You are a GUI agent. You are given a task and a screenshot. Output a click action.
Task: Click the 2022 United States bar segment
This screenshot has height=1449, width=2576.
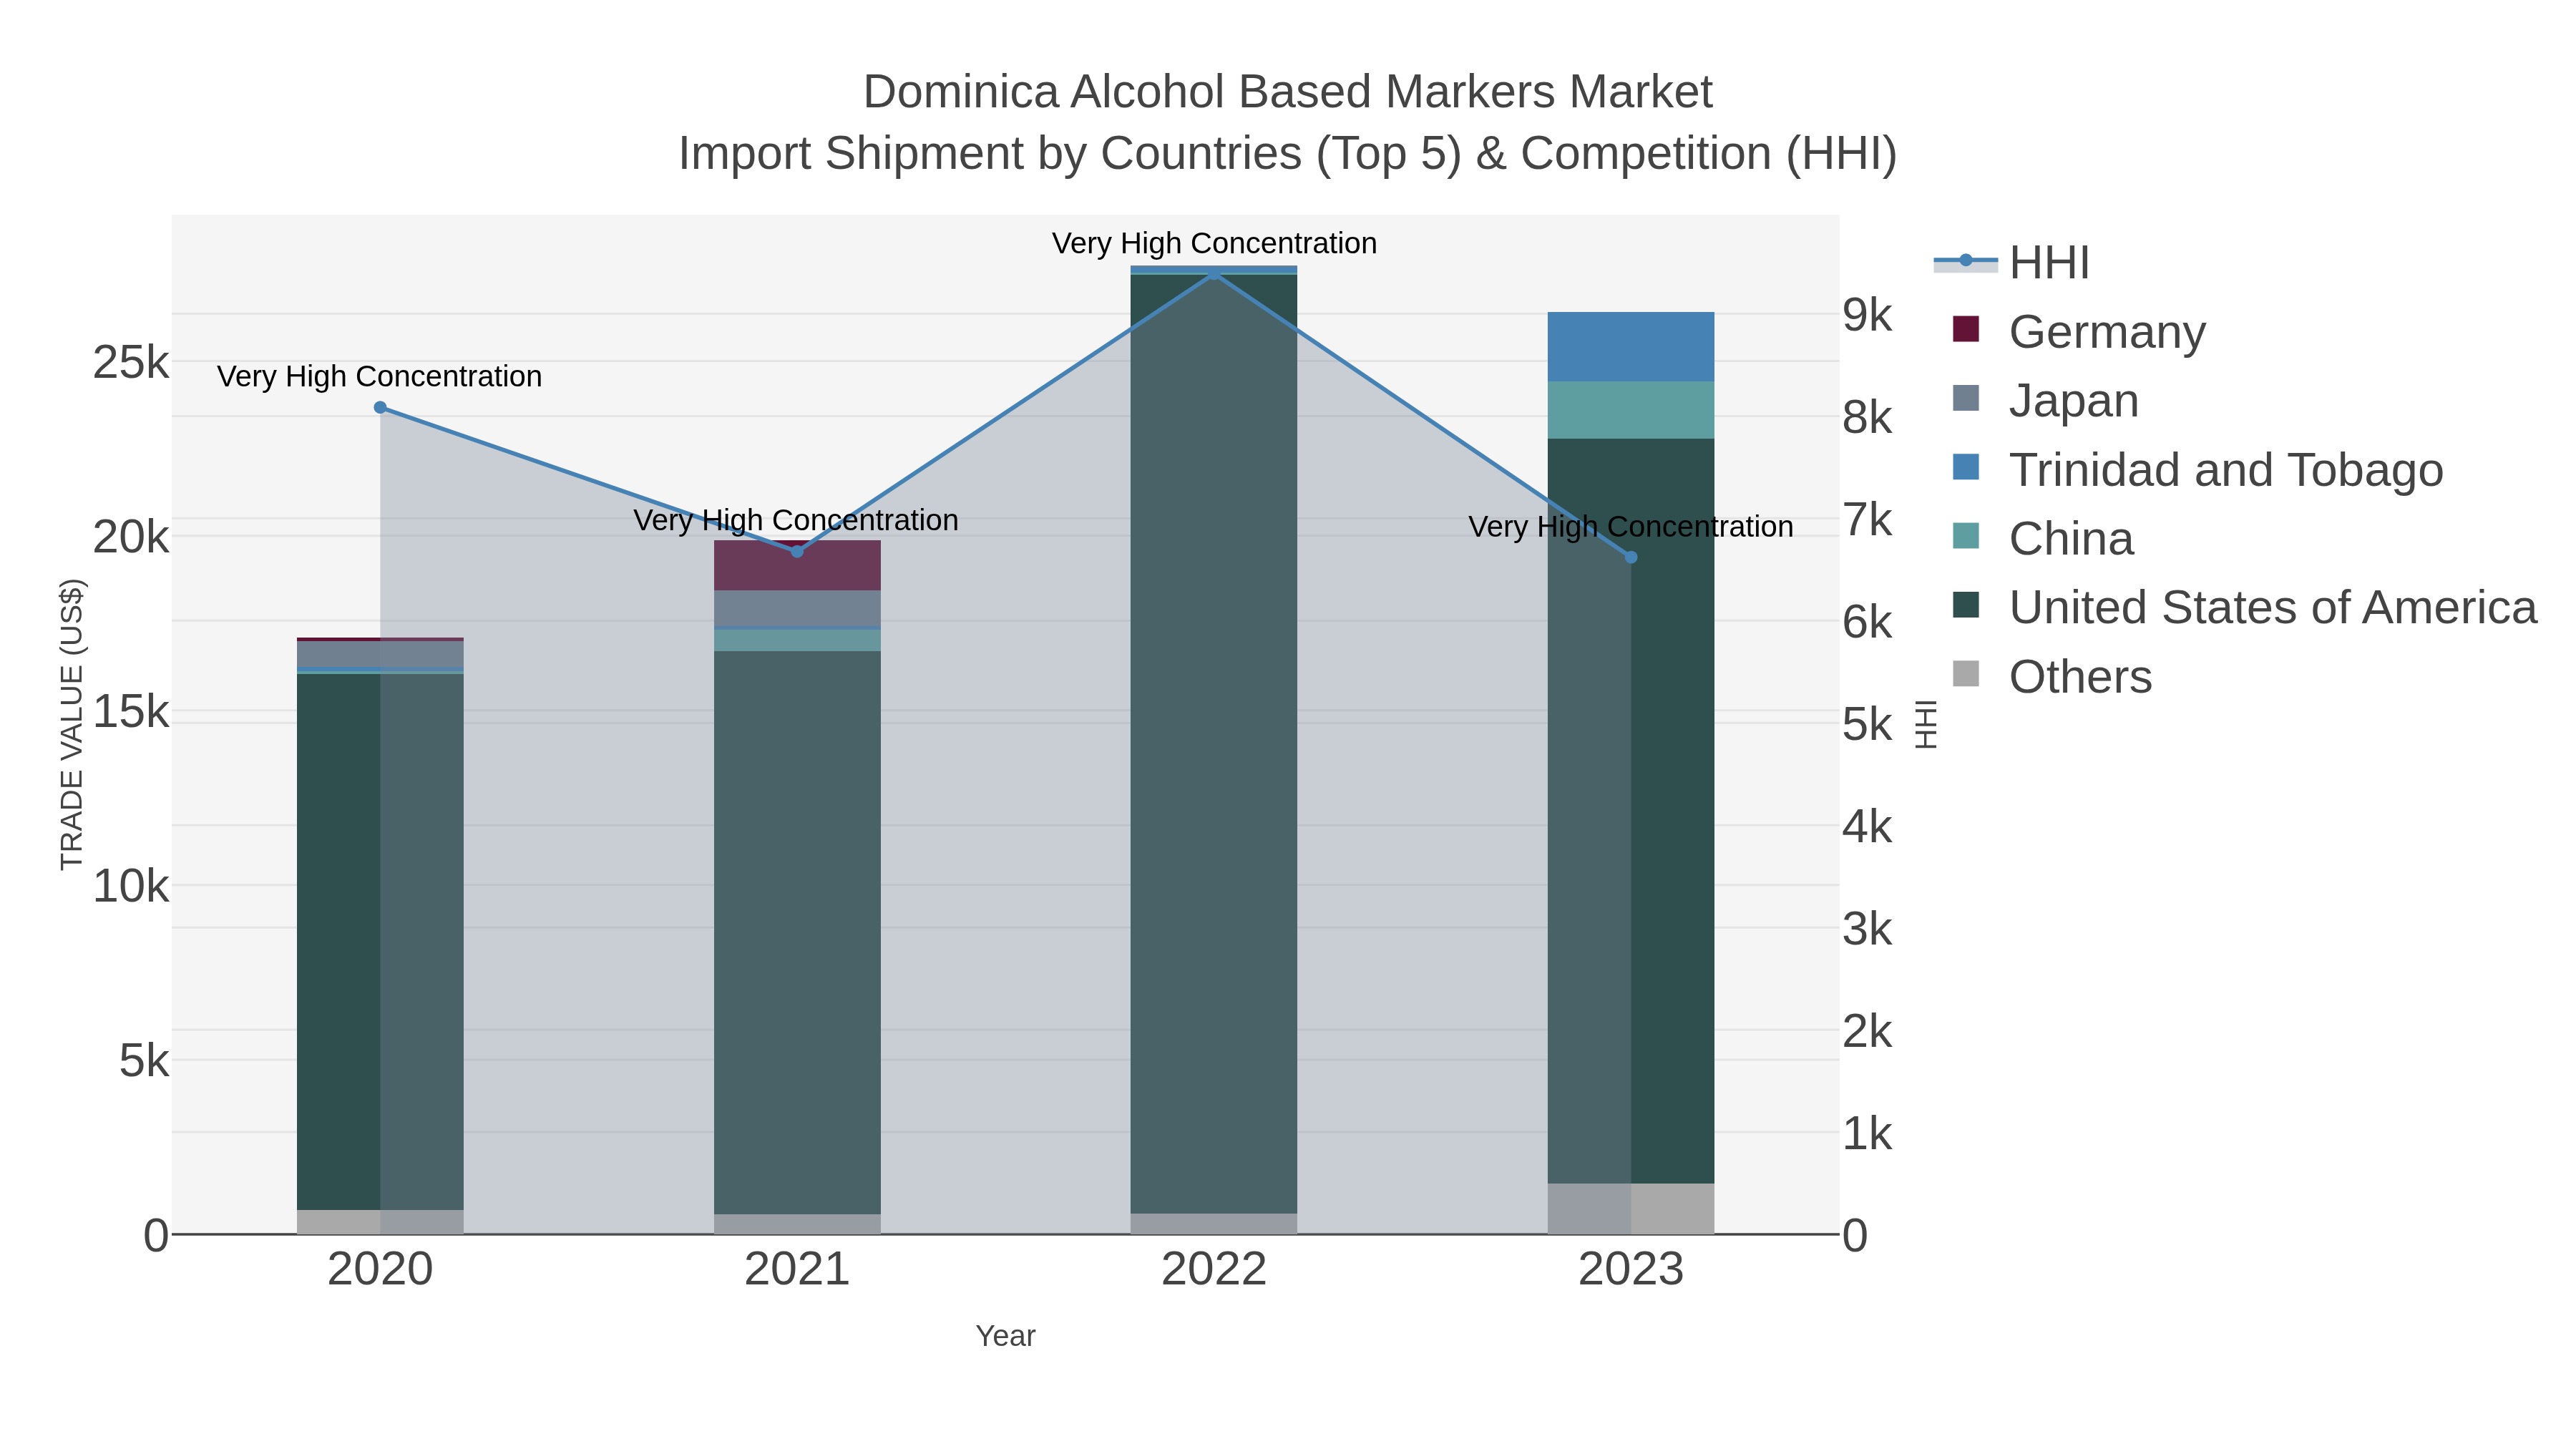click(1214, 744)
